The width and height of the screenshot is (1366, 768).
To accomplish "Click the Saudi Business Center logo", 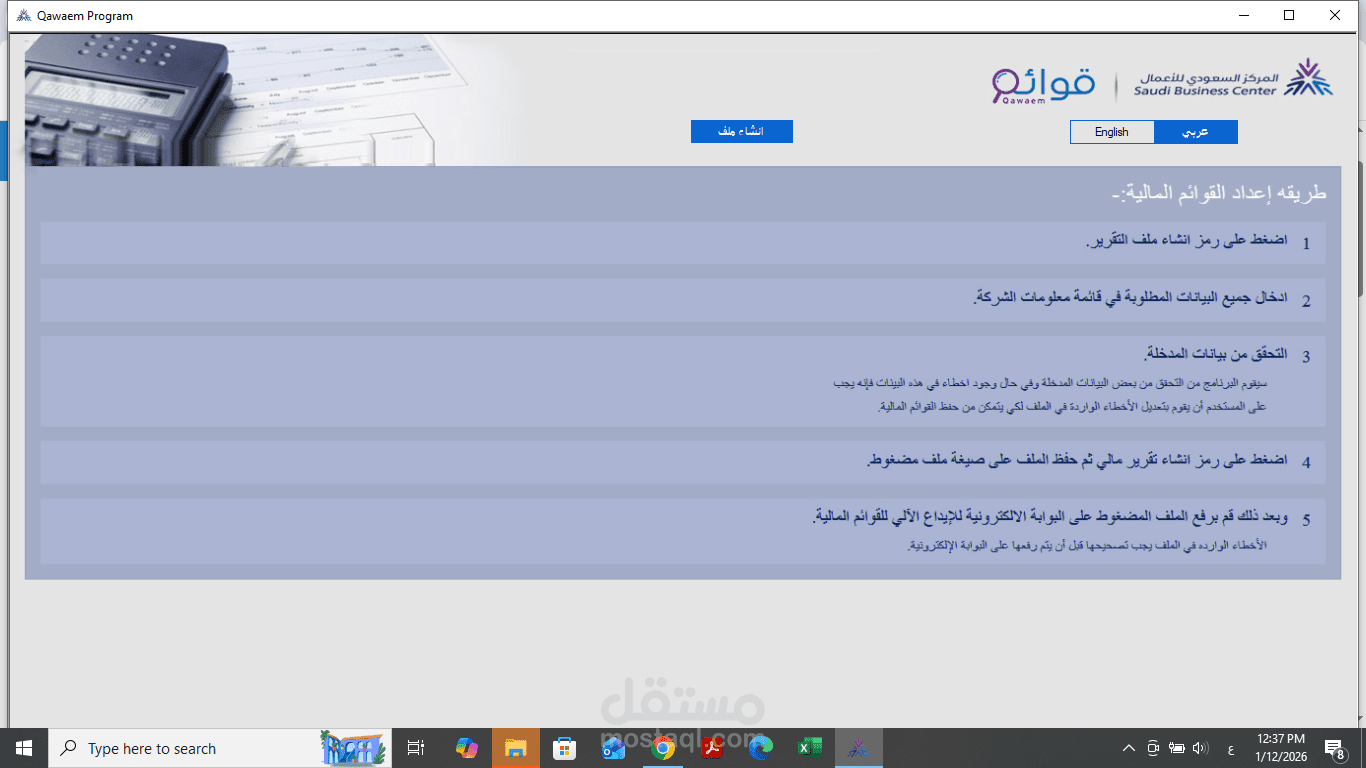I will (x=1234, y=80).
